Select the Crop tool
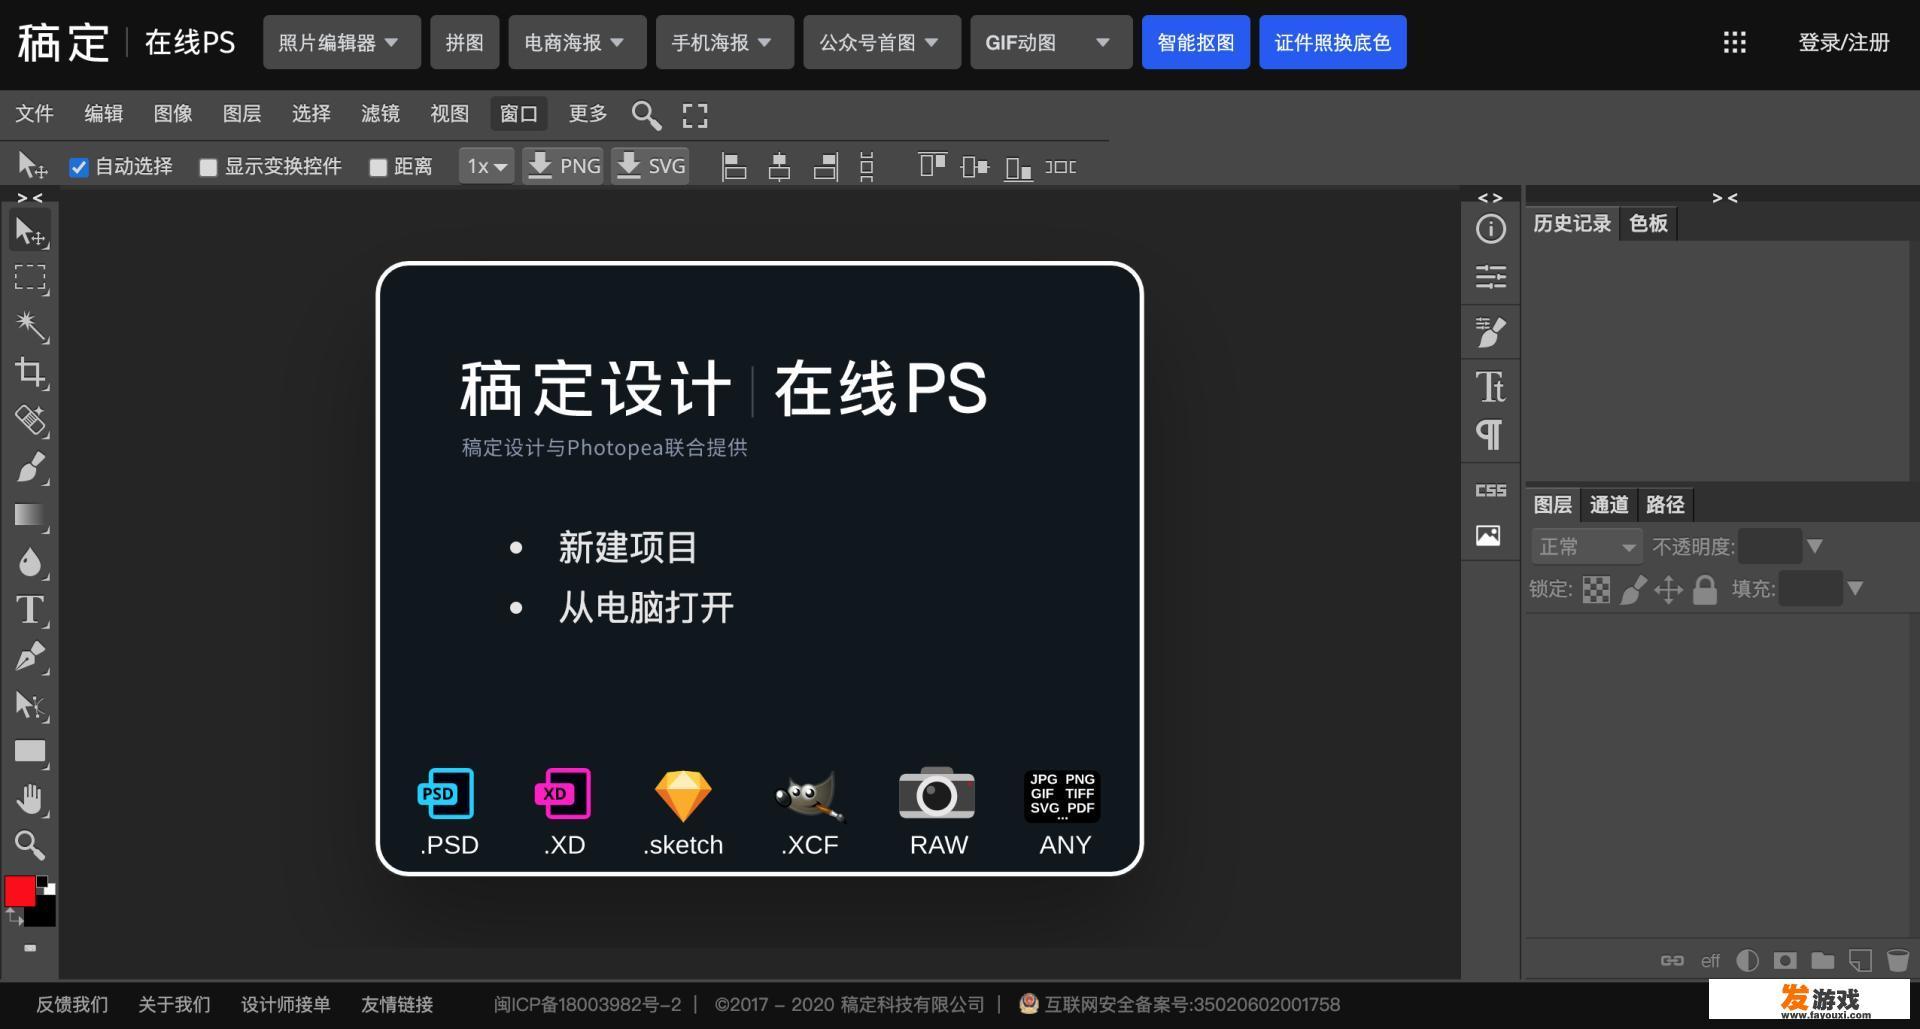1920x1029 pixels. click(x=30, y=372)
